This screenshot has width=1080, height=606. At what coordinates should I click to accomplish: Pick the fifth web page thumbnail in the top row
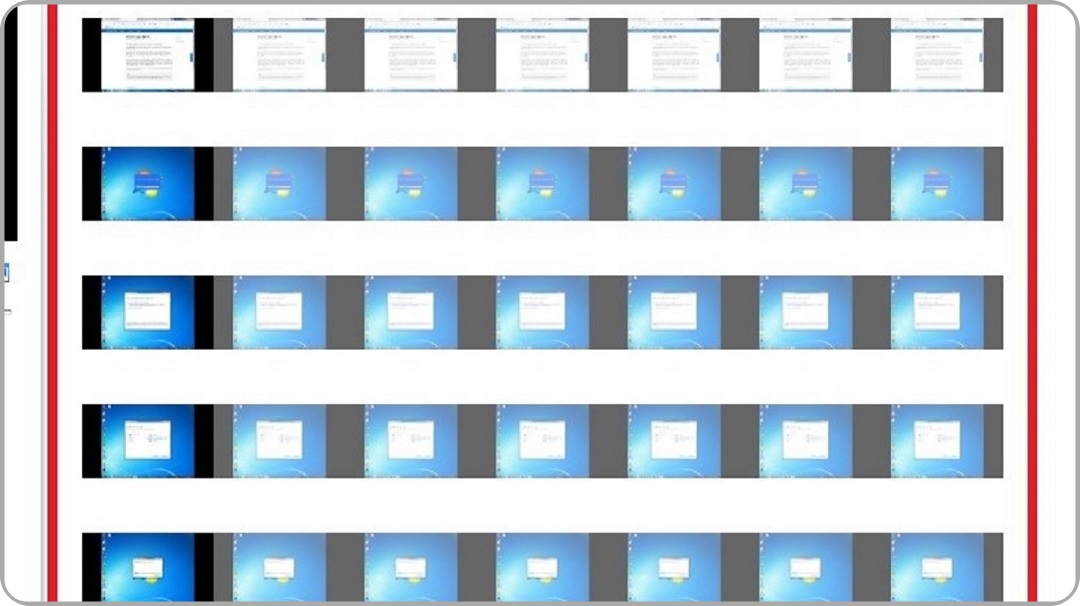click(x=674, y=54)
